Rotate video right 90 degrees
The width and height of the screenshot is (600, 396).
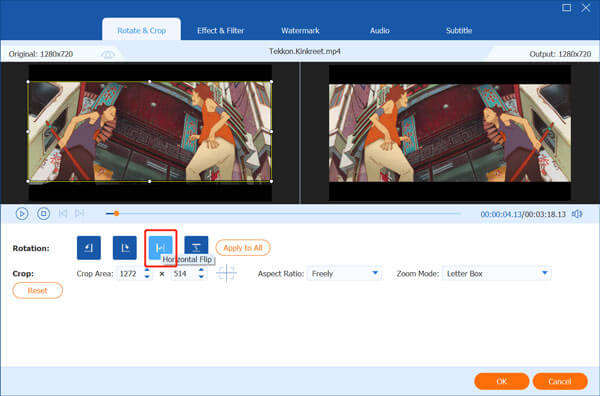point(124,248)
